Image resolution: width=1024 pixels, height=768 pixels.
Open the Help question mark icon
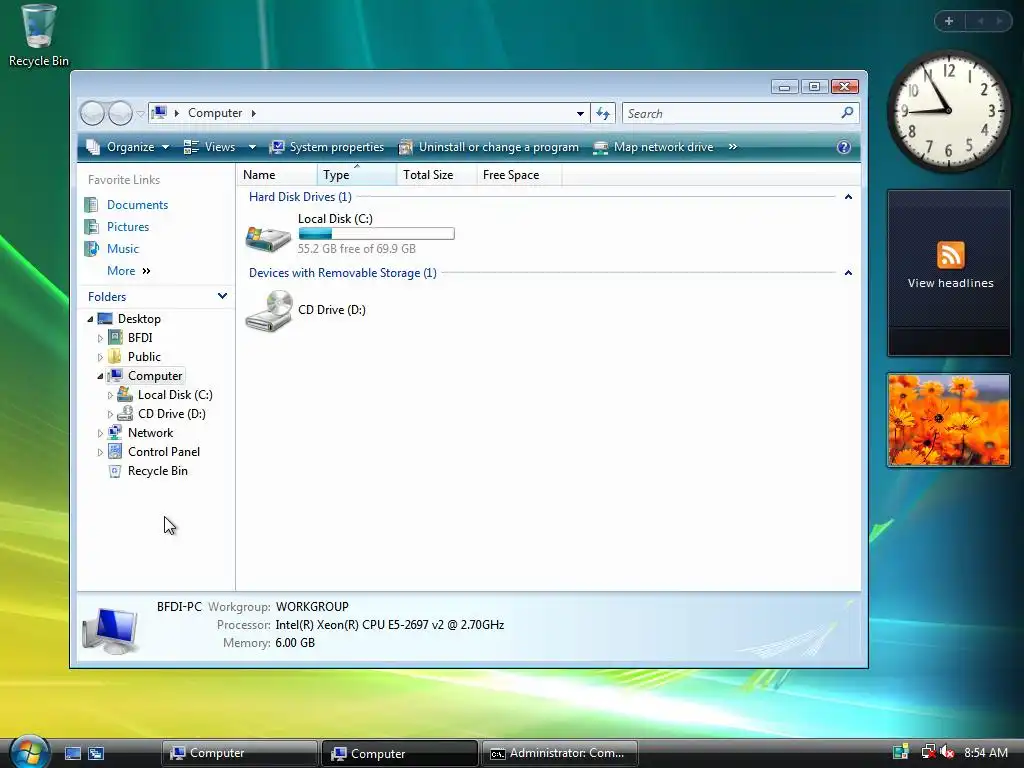pyautogui.click(x=844, y=147)
